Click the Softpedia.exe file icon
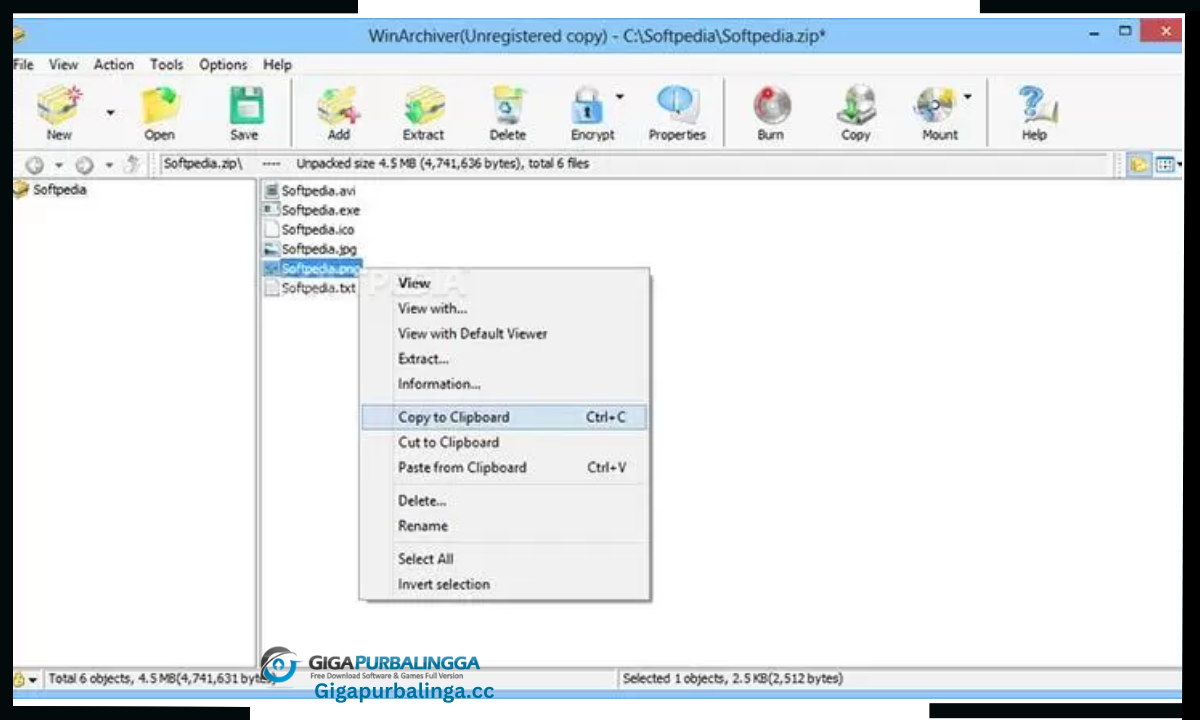Screen dimensions: 1200x720 click(x=270, y=210)
